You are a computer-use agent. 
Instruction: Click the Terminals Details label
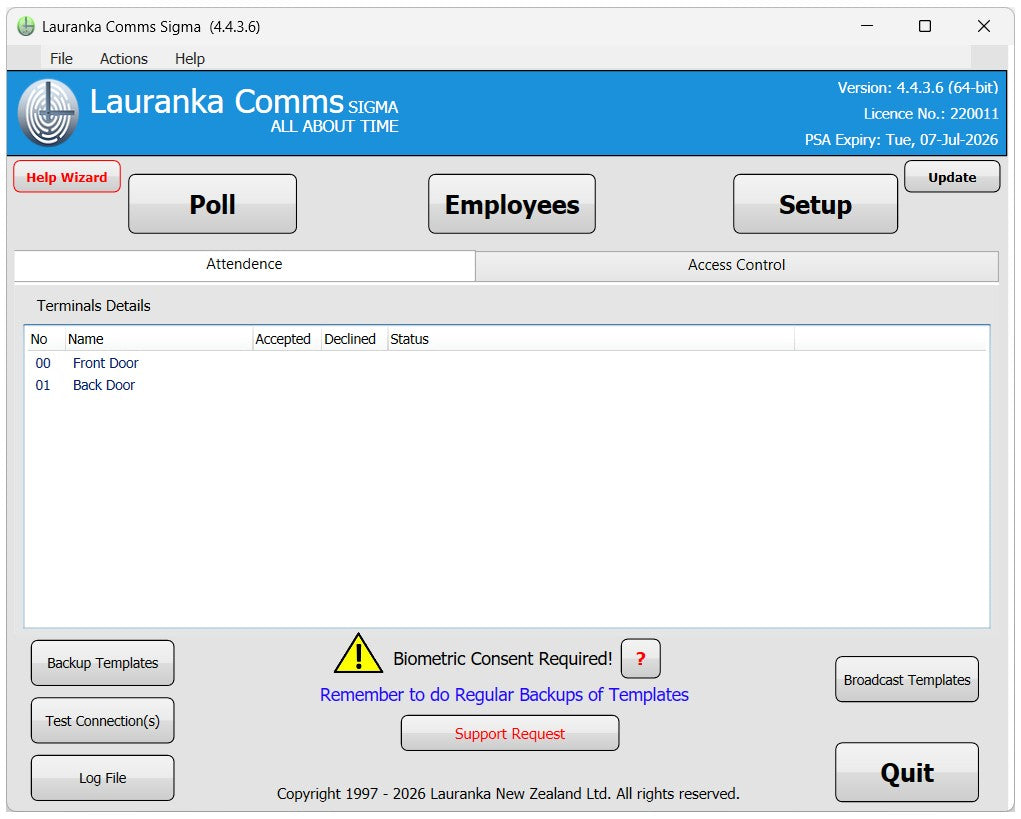point(94,306)
